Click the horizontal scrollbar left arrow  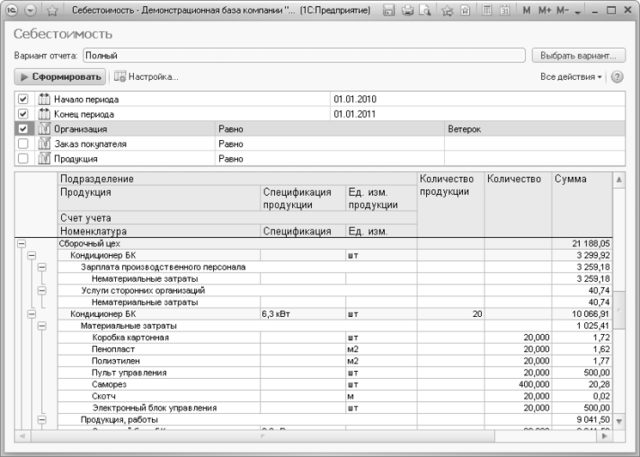[x=22, y=436]
